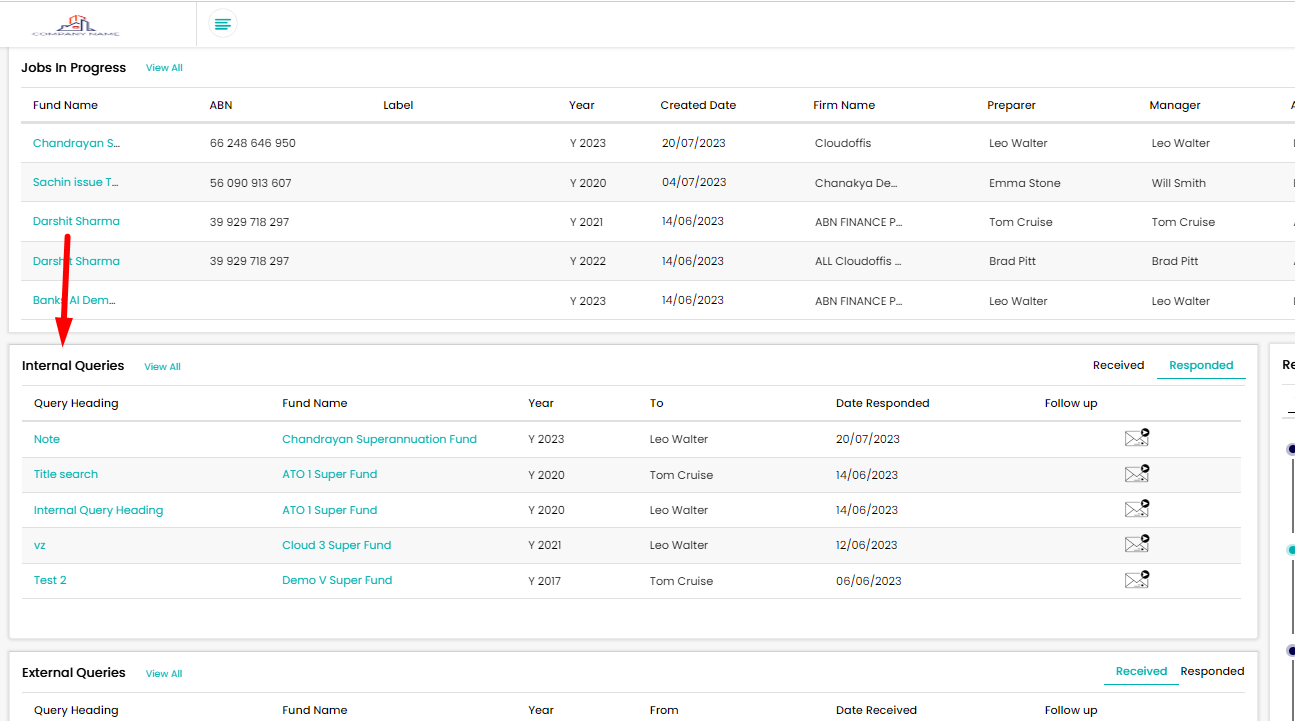The image size is (1295, 721).
Task: Click follow-up envelope icon in vz row
Action: [1137, 544]
